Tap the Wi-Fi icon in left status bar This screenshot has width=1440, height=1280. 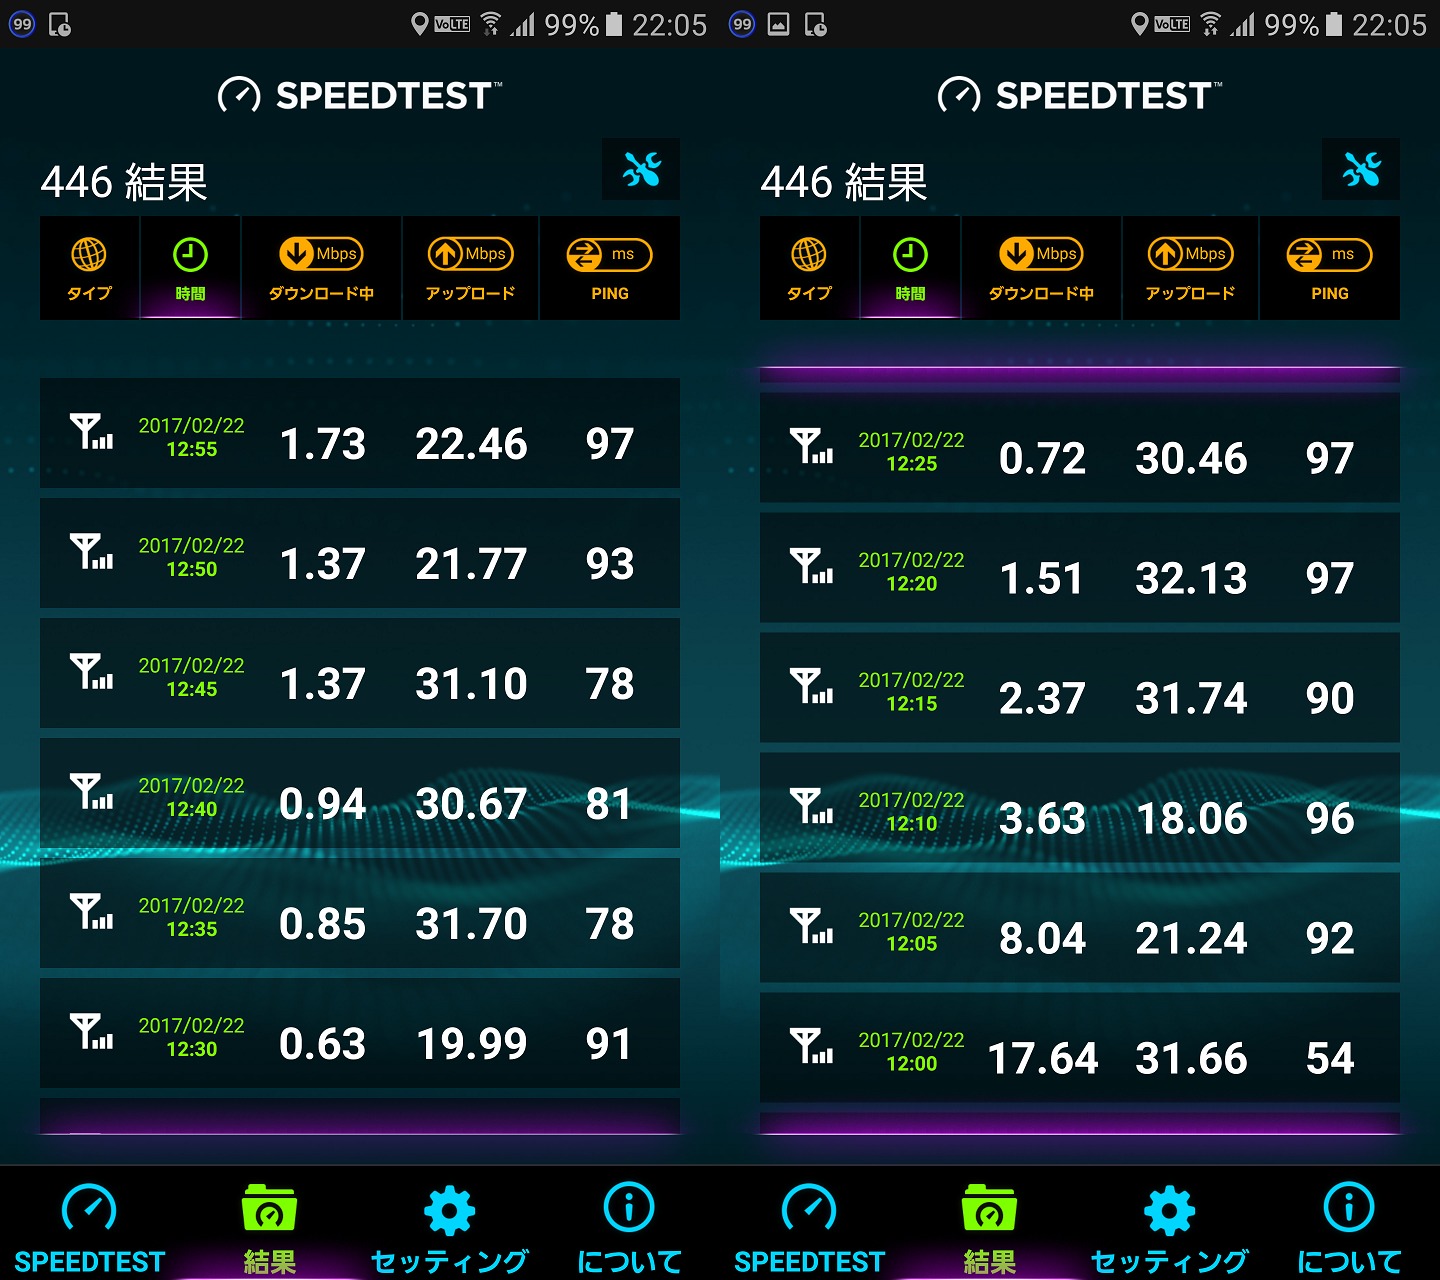coord(490,24)
